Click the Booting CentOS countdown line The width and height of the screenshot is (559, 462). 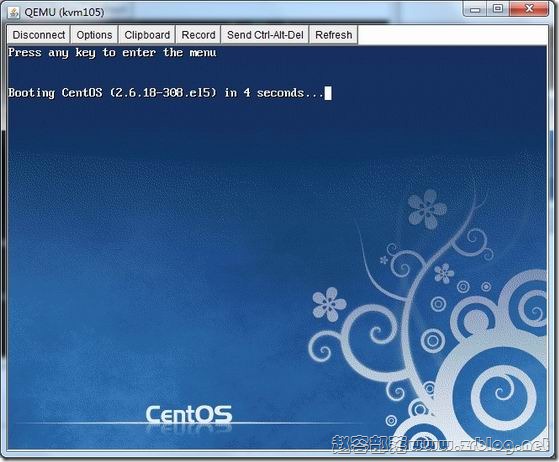[166, 93]
